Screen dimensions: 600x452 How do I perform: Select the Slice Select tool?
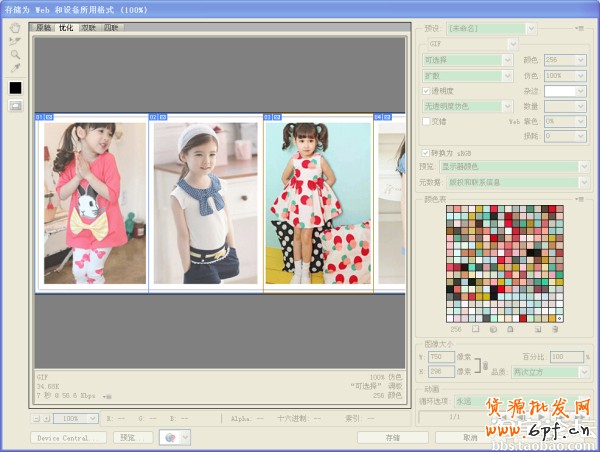tap(15, 41)
